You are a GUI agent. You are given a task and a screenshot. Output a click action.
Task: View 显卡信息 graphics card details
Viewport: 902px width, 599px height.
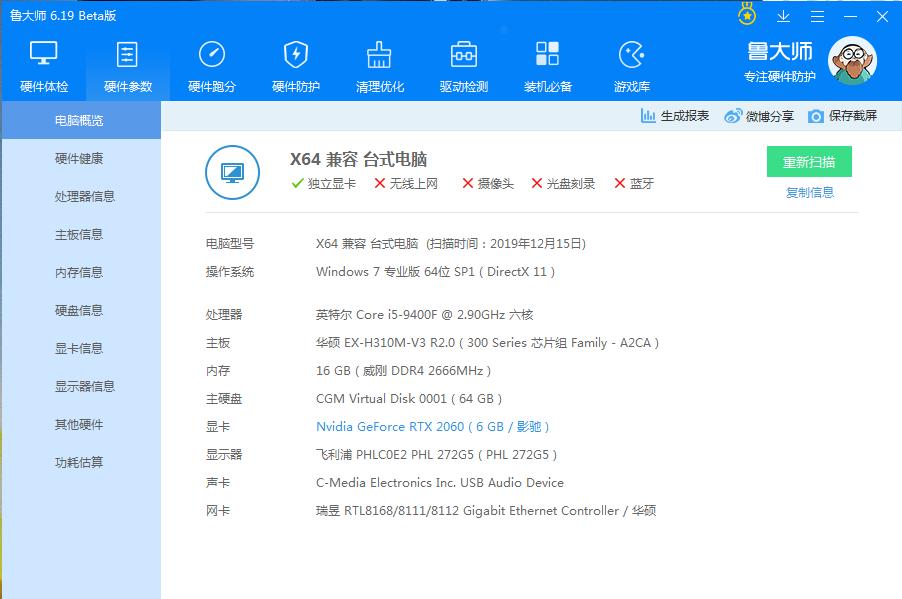click(80, 348)
